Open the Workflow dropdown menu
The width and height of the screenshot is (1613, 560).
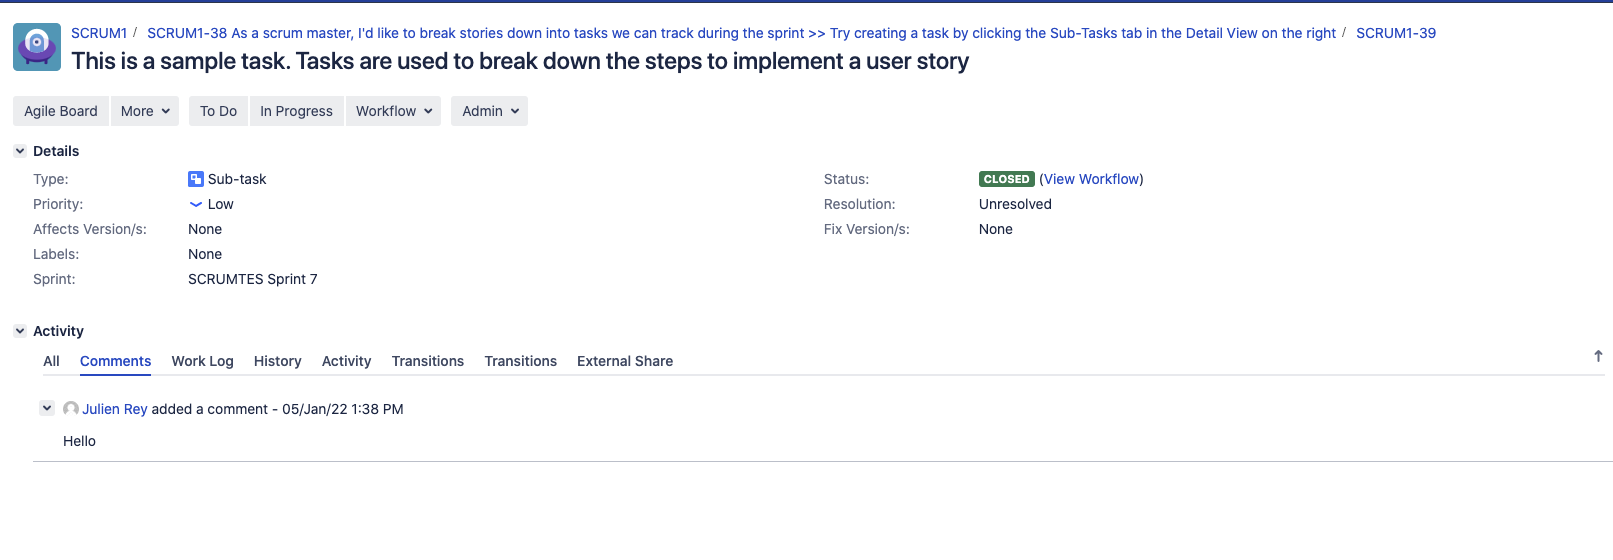click(x=394, y=111)
